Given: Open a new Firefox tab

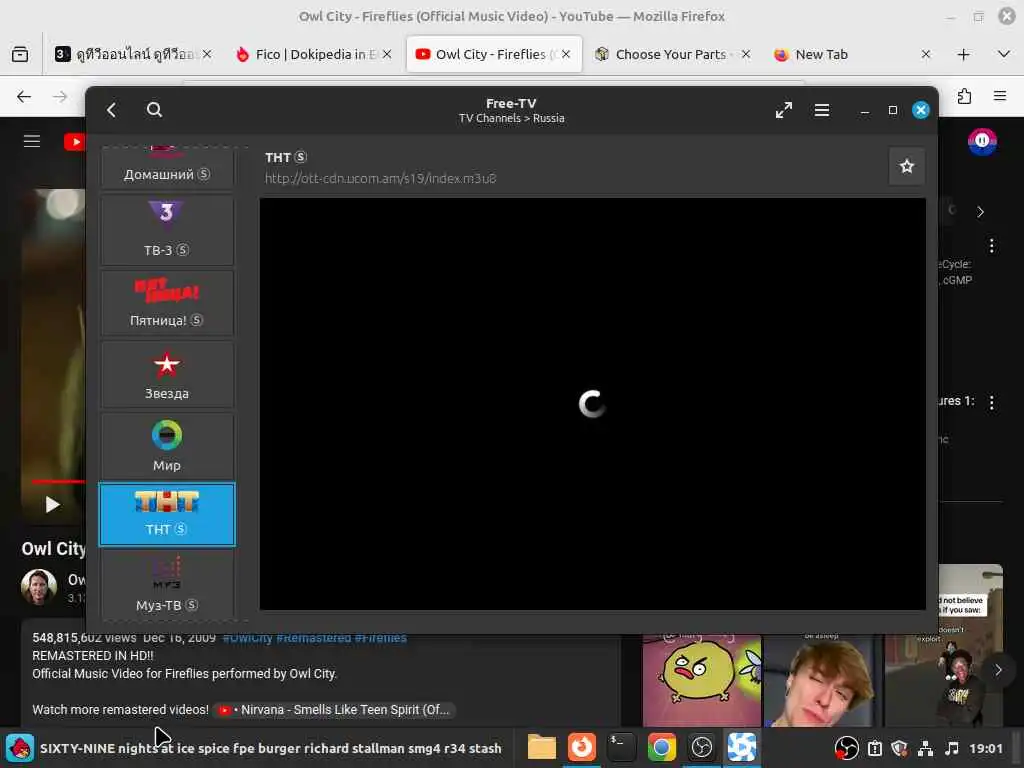Looking at the screenshot, I should pos(963,54).
